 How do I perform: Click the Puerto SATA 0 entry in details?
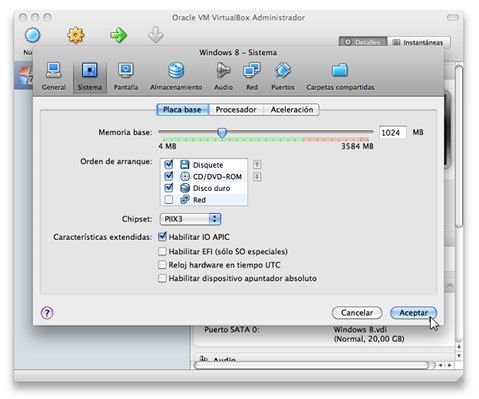pos(232,330)
